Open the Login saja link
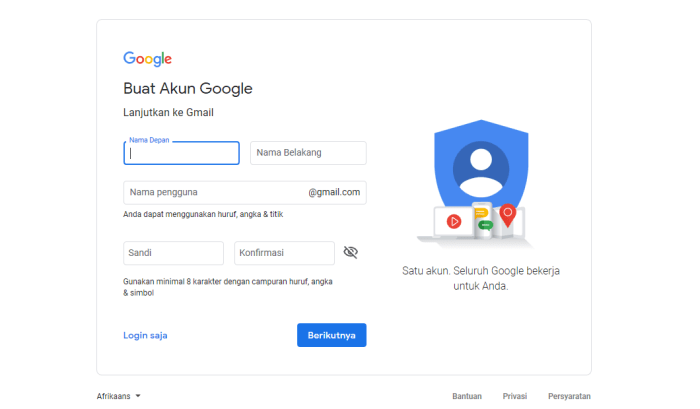The image size is (700, 409). tap(145, 335)
